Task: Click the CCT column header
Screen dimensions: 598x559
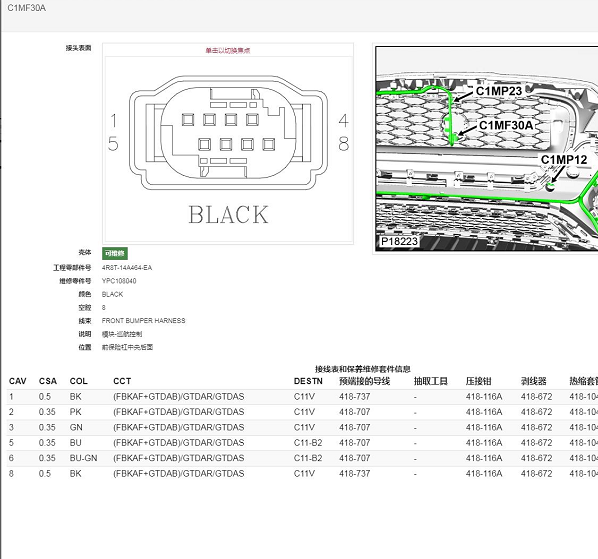Action: point(122,381)
